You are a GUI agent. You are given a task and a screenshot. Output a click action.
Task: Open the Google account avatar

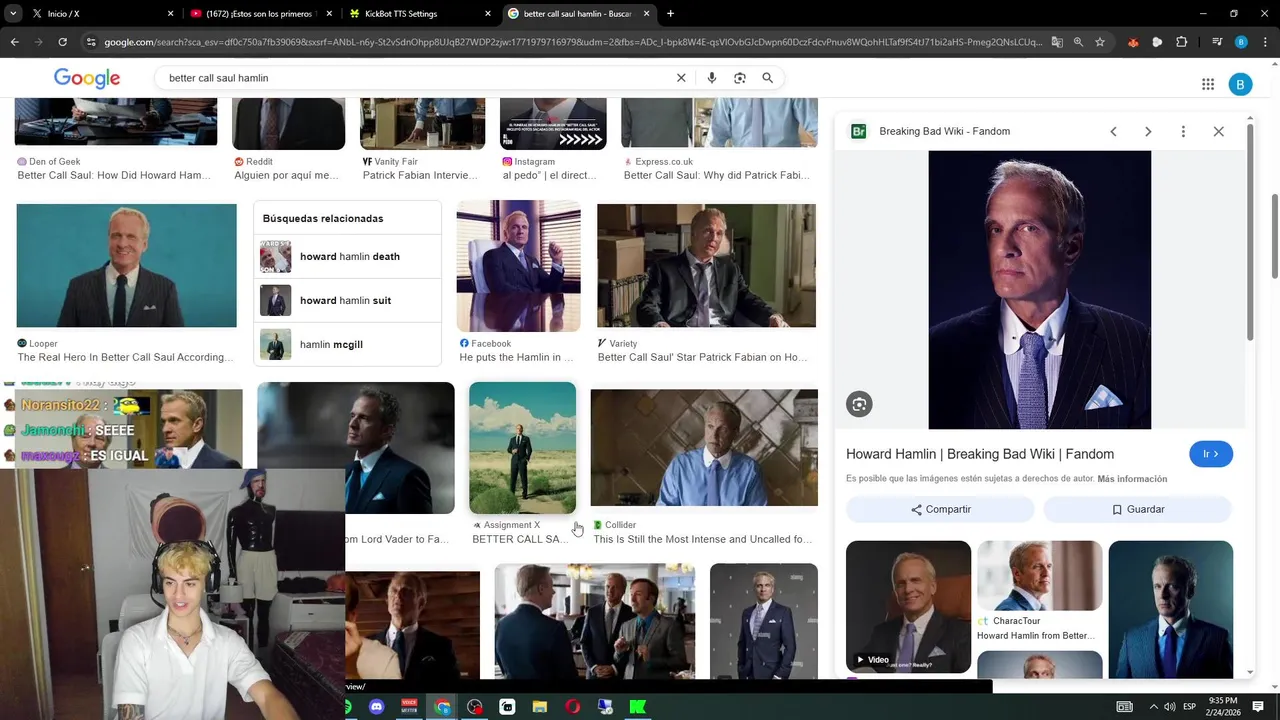(1240, 85)
